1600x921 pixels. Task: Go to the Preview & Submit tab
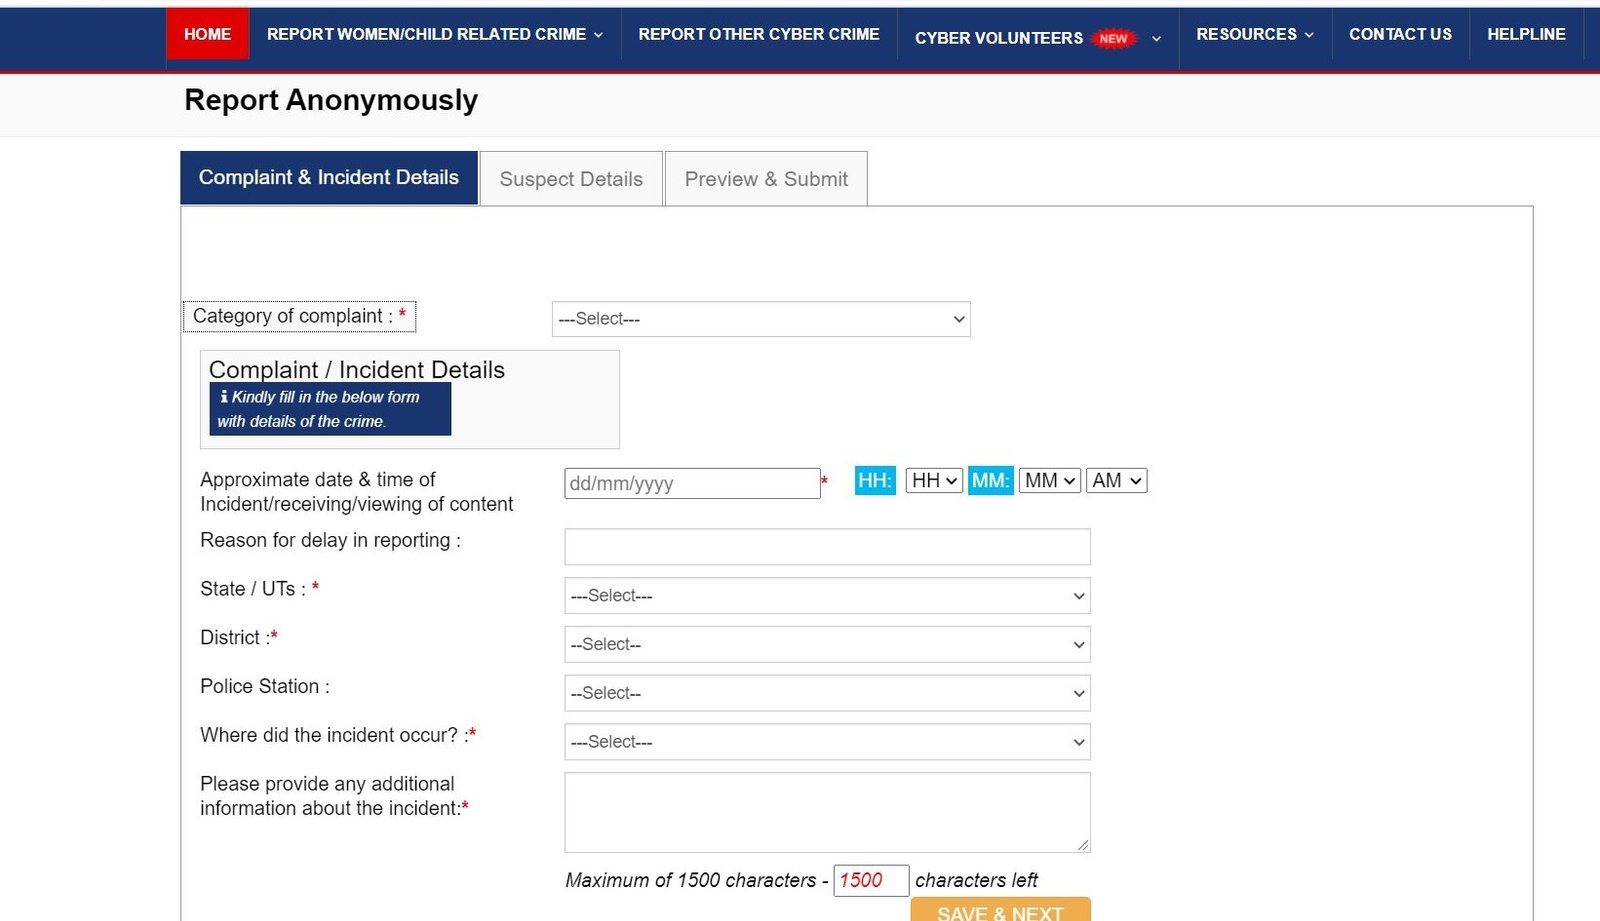point(766,179)
